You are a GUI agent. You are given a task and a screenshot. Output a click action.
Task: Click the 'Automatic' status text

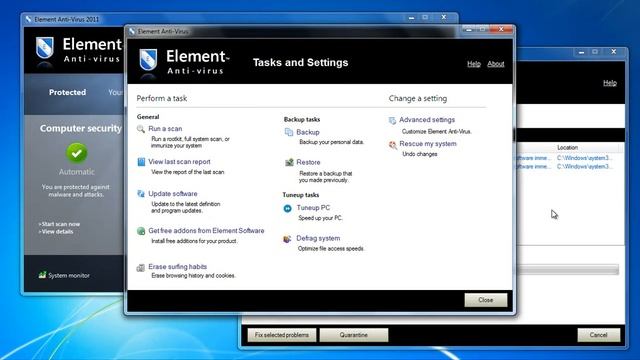(77, 172)
